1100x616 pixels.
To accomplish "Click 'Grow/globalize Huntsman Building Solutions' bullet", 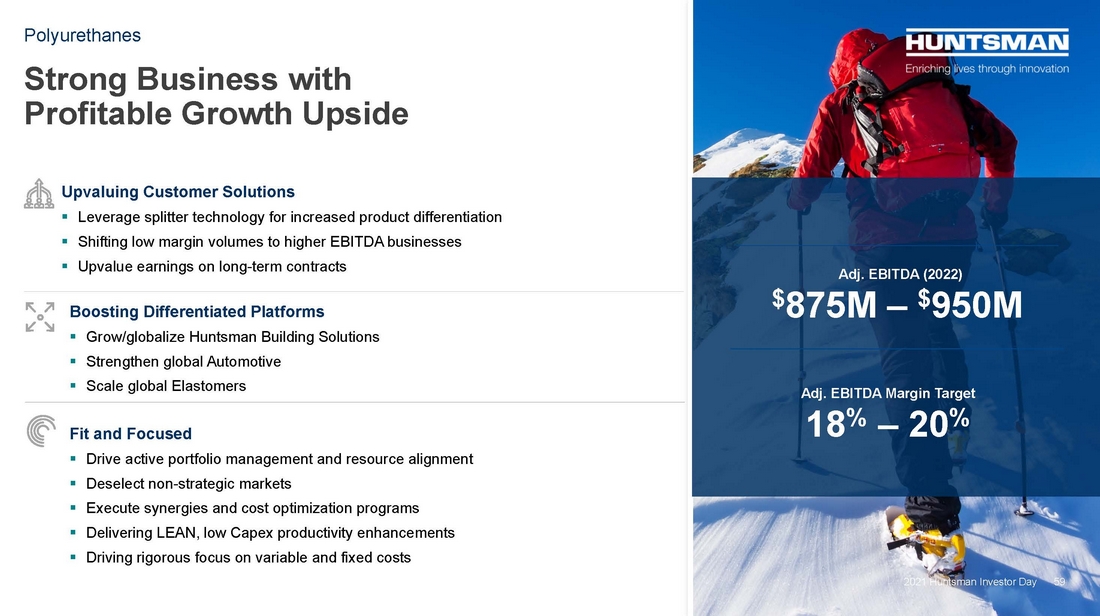I will (x=233, y=337).
